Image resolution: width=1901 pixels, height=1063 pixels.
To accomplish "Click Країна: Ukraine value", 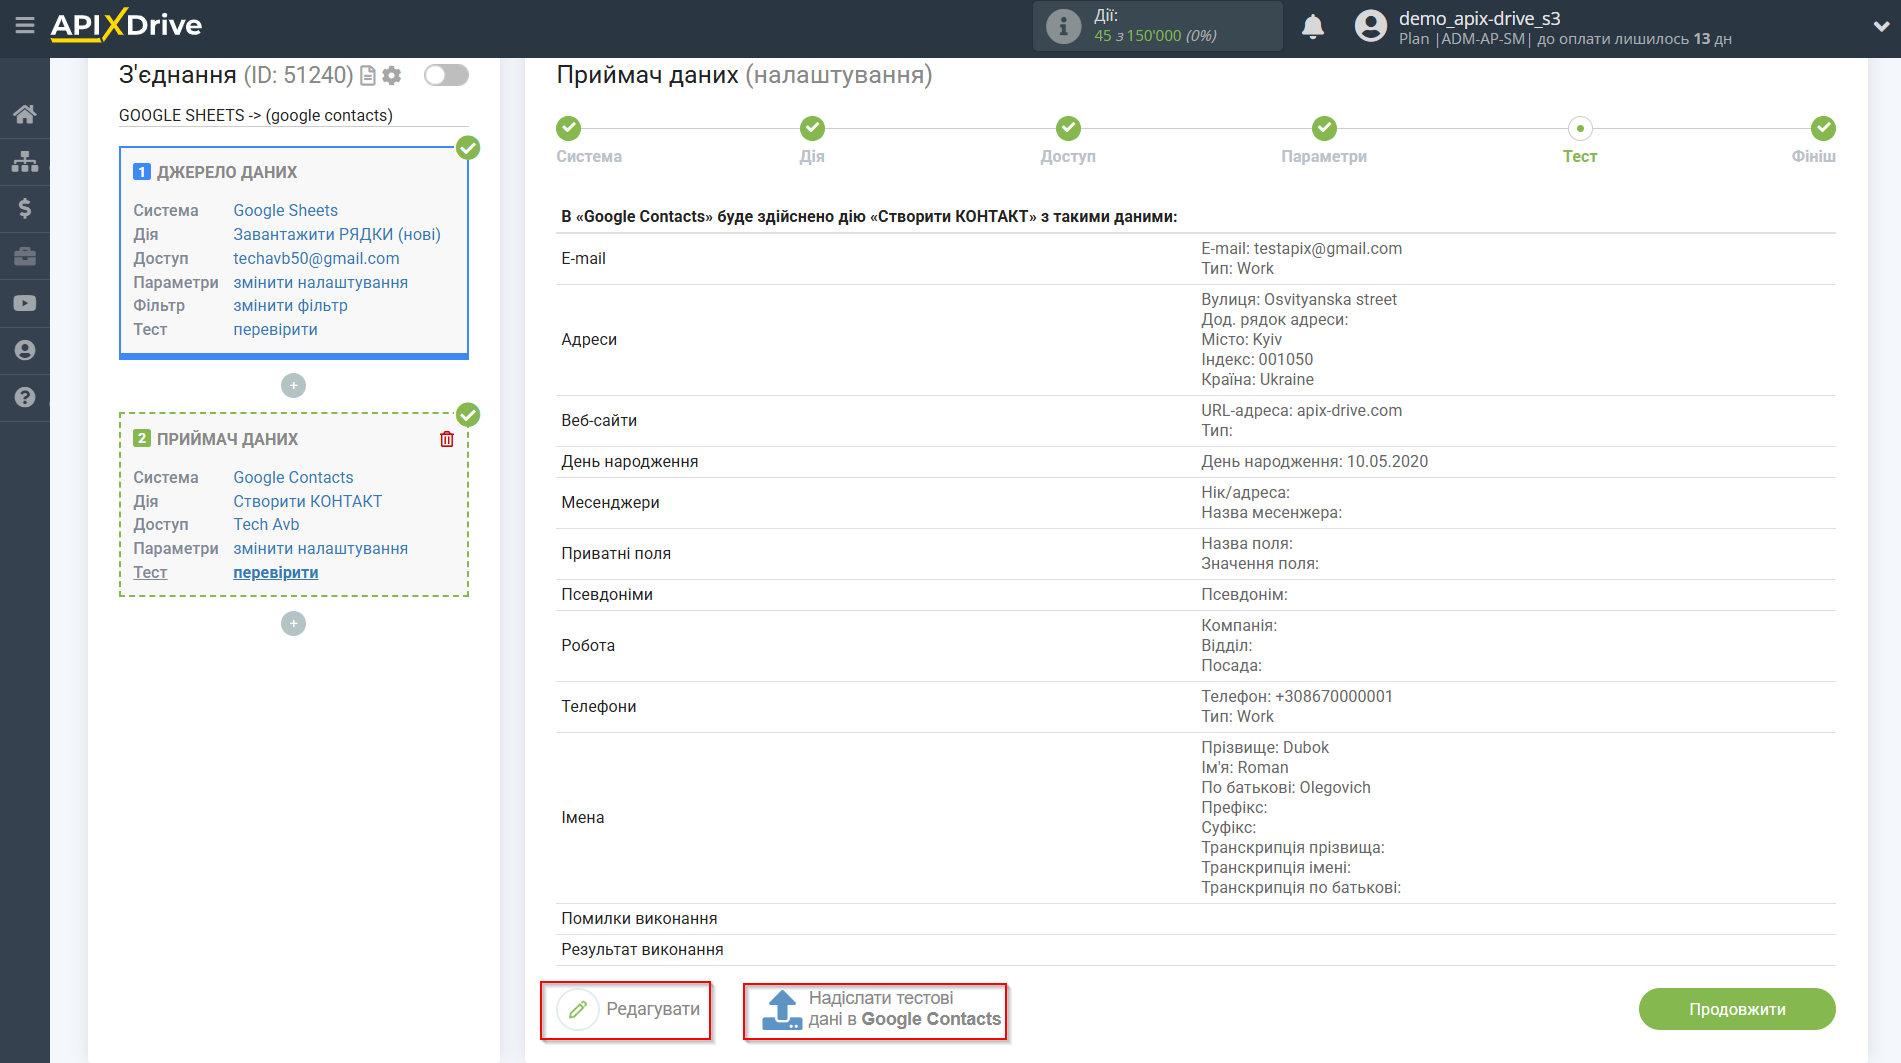I will (x=1257, y=379).
